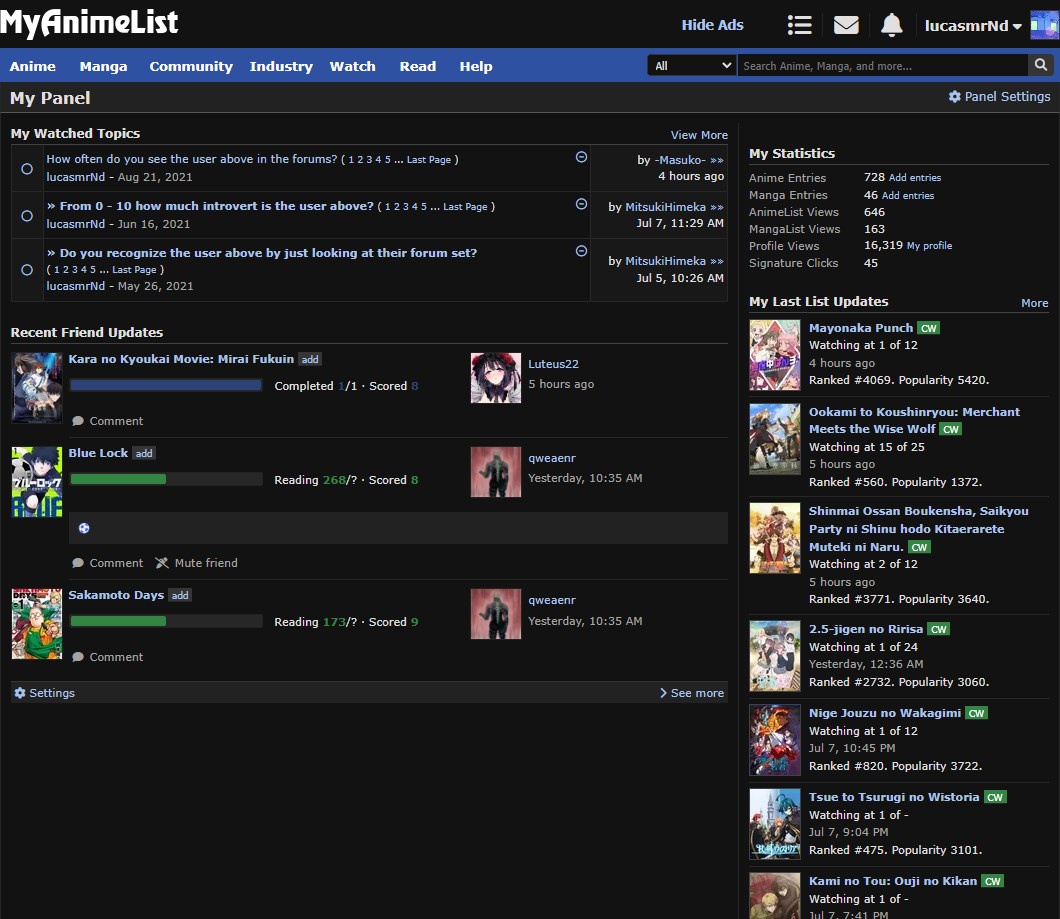
Task: Comment on Blue Lock update
Action: click(x=107, y=563)
